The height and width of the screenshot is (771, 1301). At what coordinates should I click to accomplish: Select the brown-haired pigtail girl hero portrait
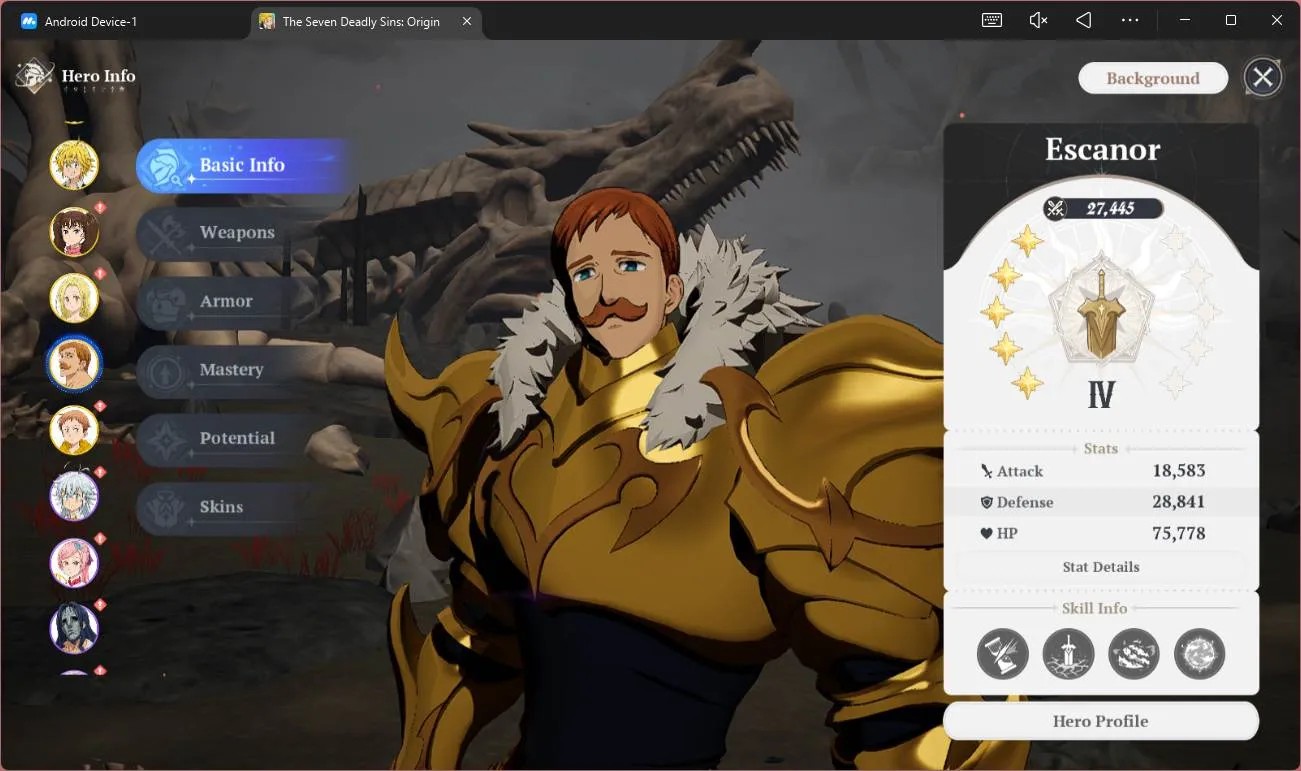[x=74, y=232]
